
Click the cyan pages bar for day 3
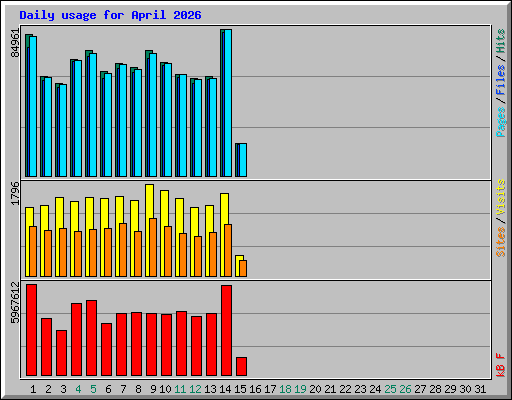pos(63,130)
